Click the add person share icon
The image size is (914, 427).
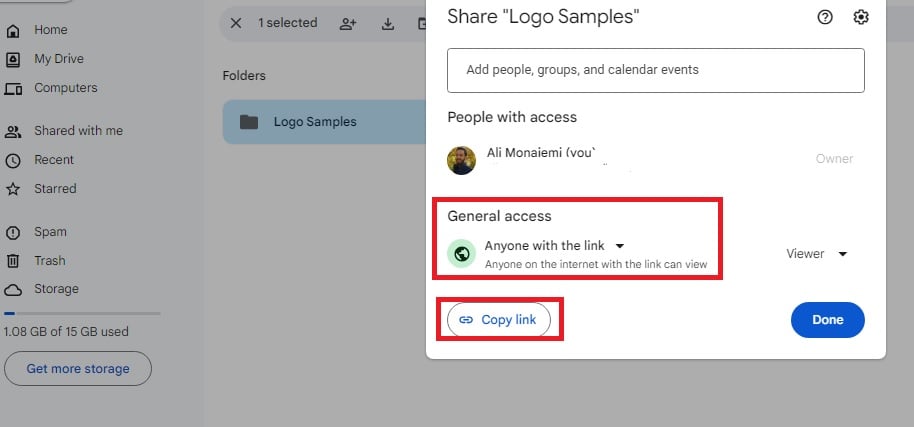[348, 24]
